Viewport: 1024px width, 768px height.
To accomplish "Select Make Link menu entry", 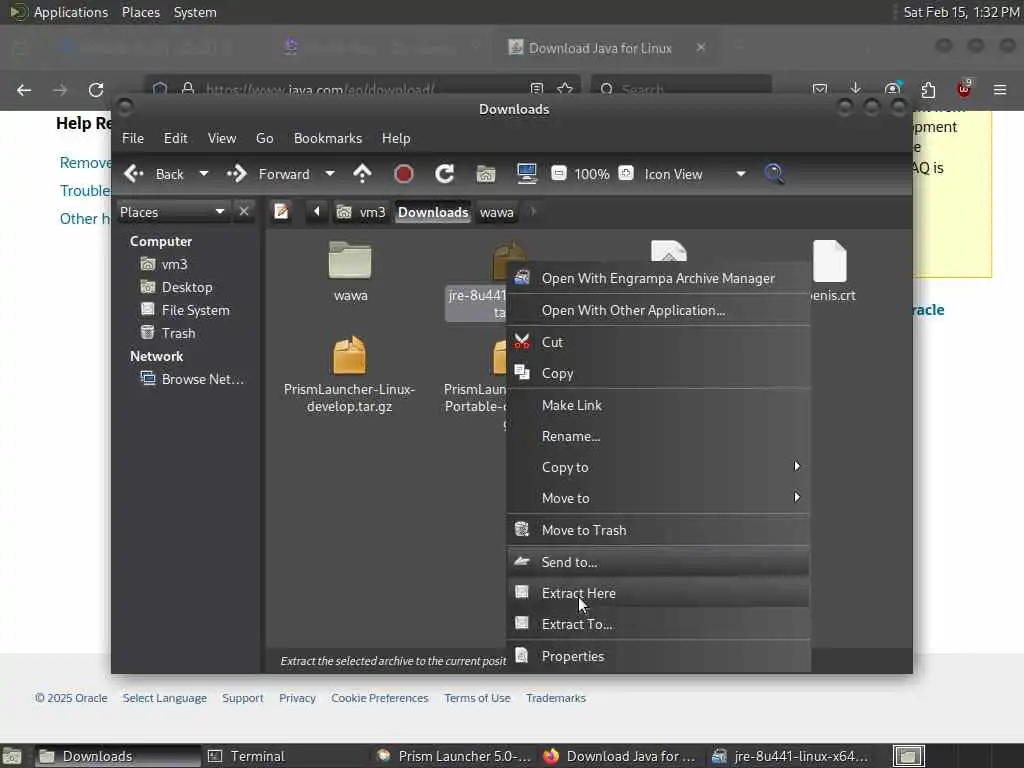I will pos(658,405).
